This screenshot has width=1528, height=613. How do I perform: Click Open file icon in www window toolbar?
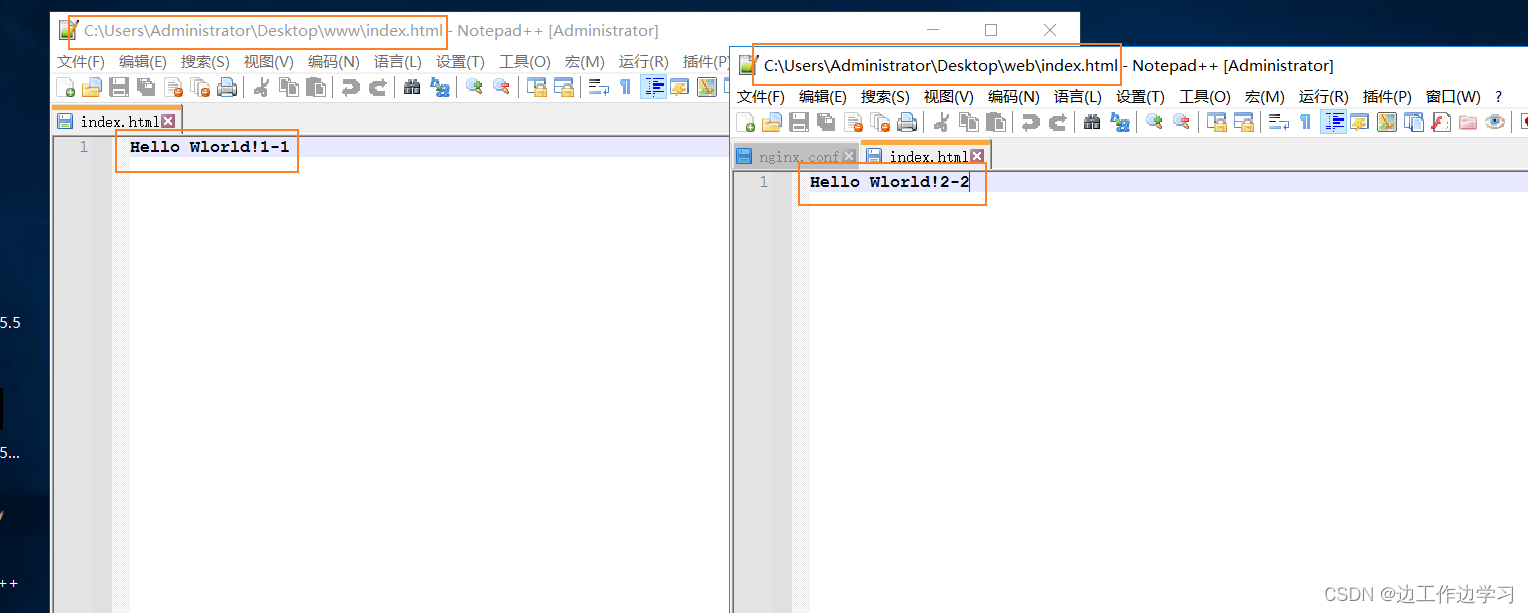click(x=92, y=87)
